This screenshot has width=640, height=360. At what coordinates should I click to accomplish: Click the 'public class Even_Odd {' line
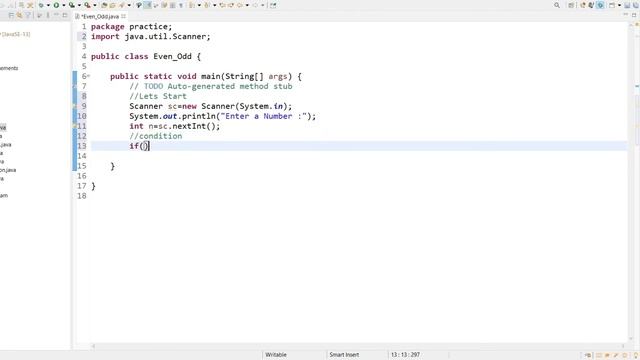[146, 56]
